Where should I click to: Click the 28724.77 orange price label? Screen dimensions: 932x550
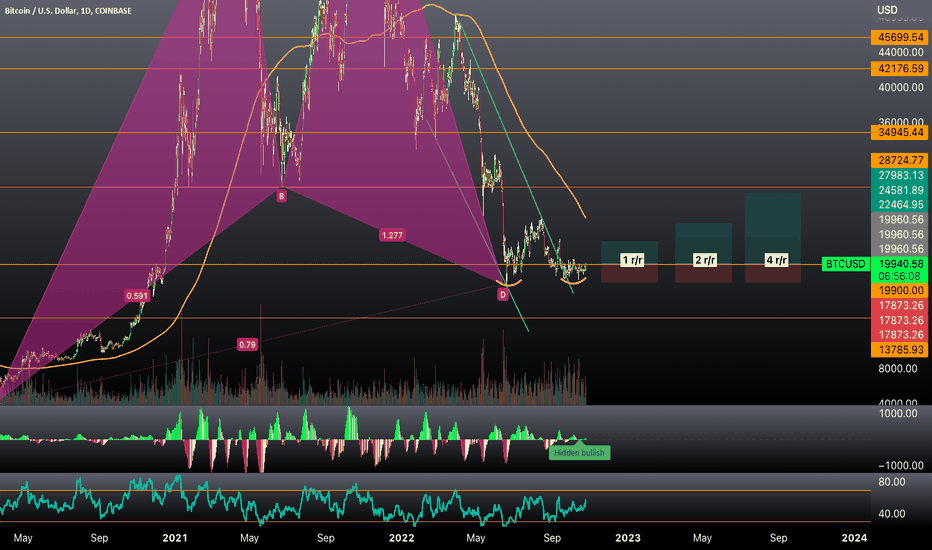(x=900, y=161)
